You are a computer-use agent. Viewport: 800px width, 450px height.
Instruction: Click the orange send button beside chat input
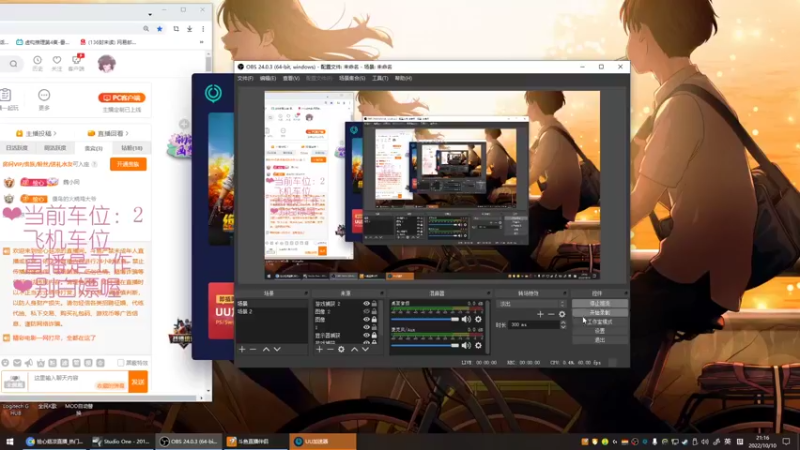[138, 382]
